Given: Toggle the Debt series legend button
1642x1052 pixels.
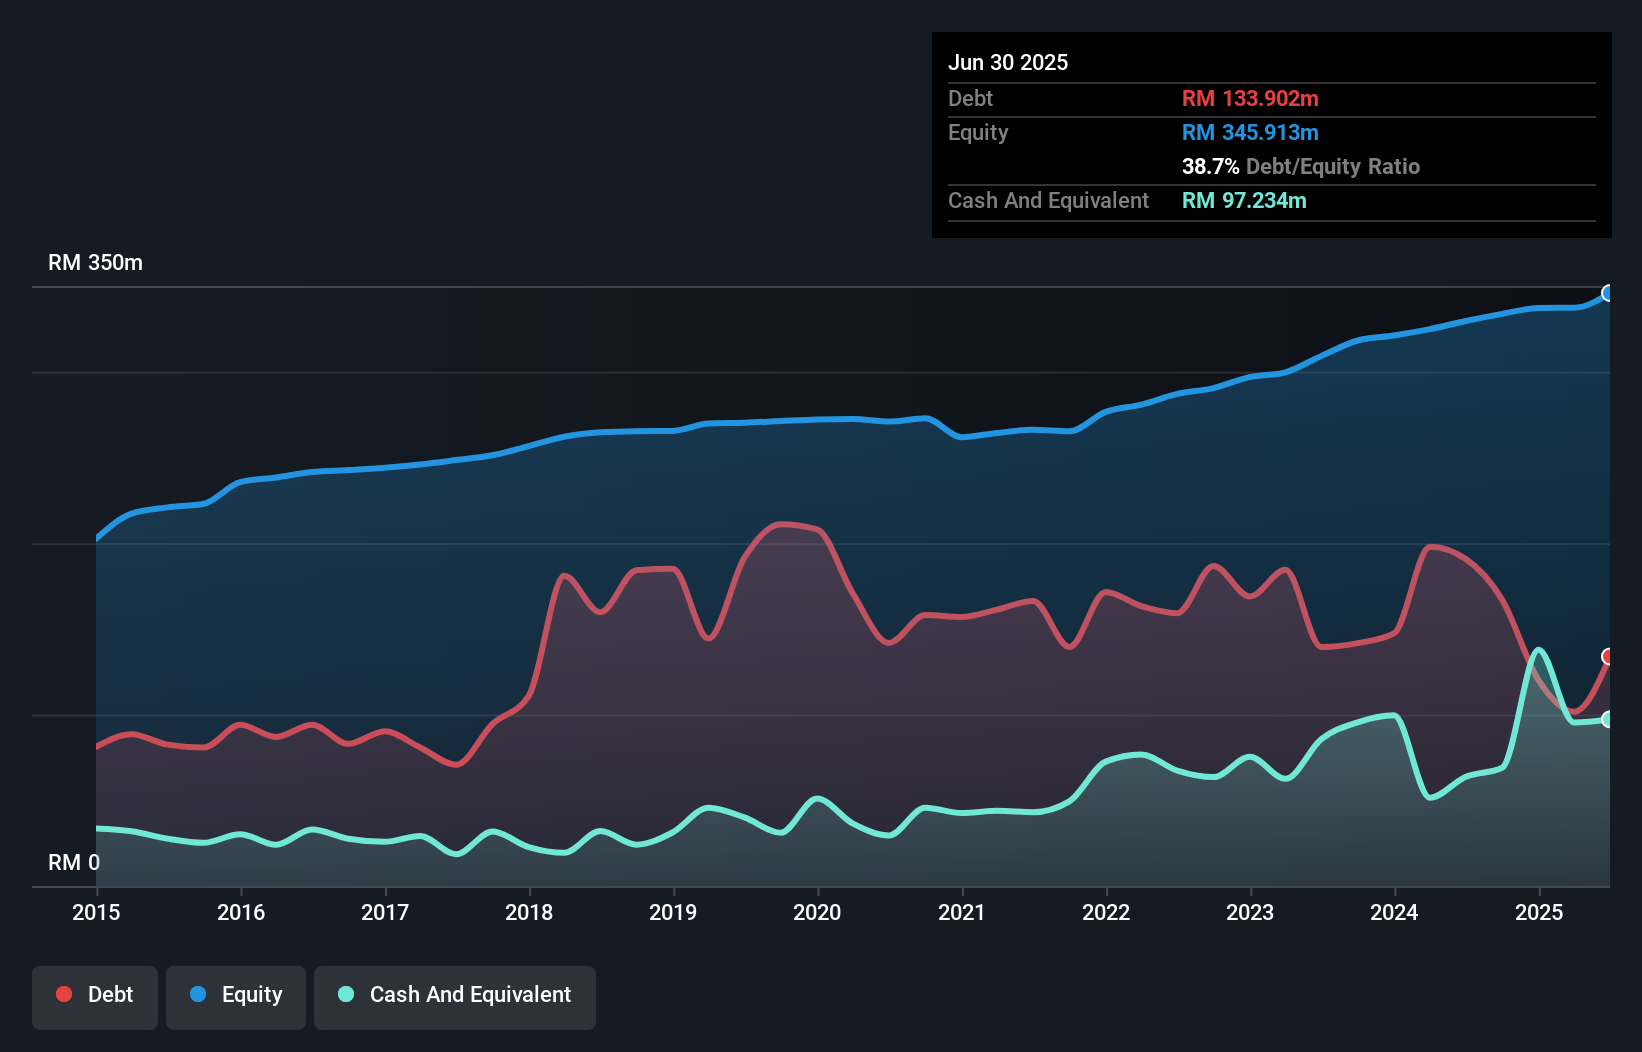Looking at the screenshot, I should click(95, 997).
